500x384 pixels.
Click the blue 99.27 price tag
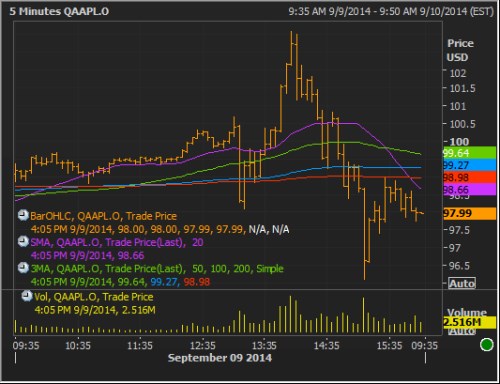469,165
